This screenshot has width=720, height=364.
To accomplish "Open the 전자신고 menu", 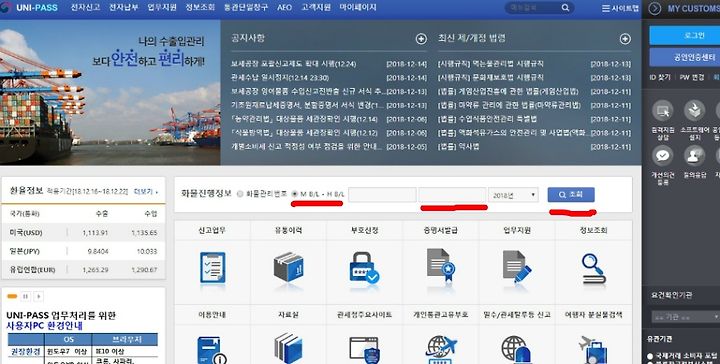I will tap(85, 8).
